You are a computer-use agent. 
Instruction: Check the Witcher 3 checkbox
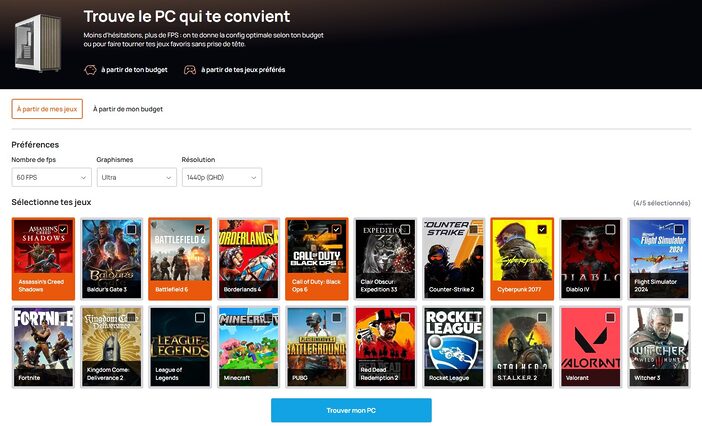tap(679, 318)
